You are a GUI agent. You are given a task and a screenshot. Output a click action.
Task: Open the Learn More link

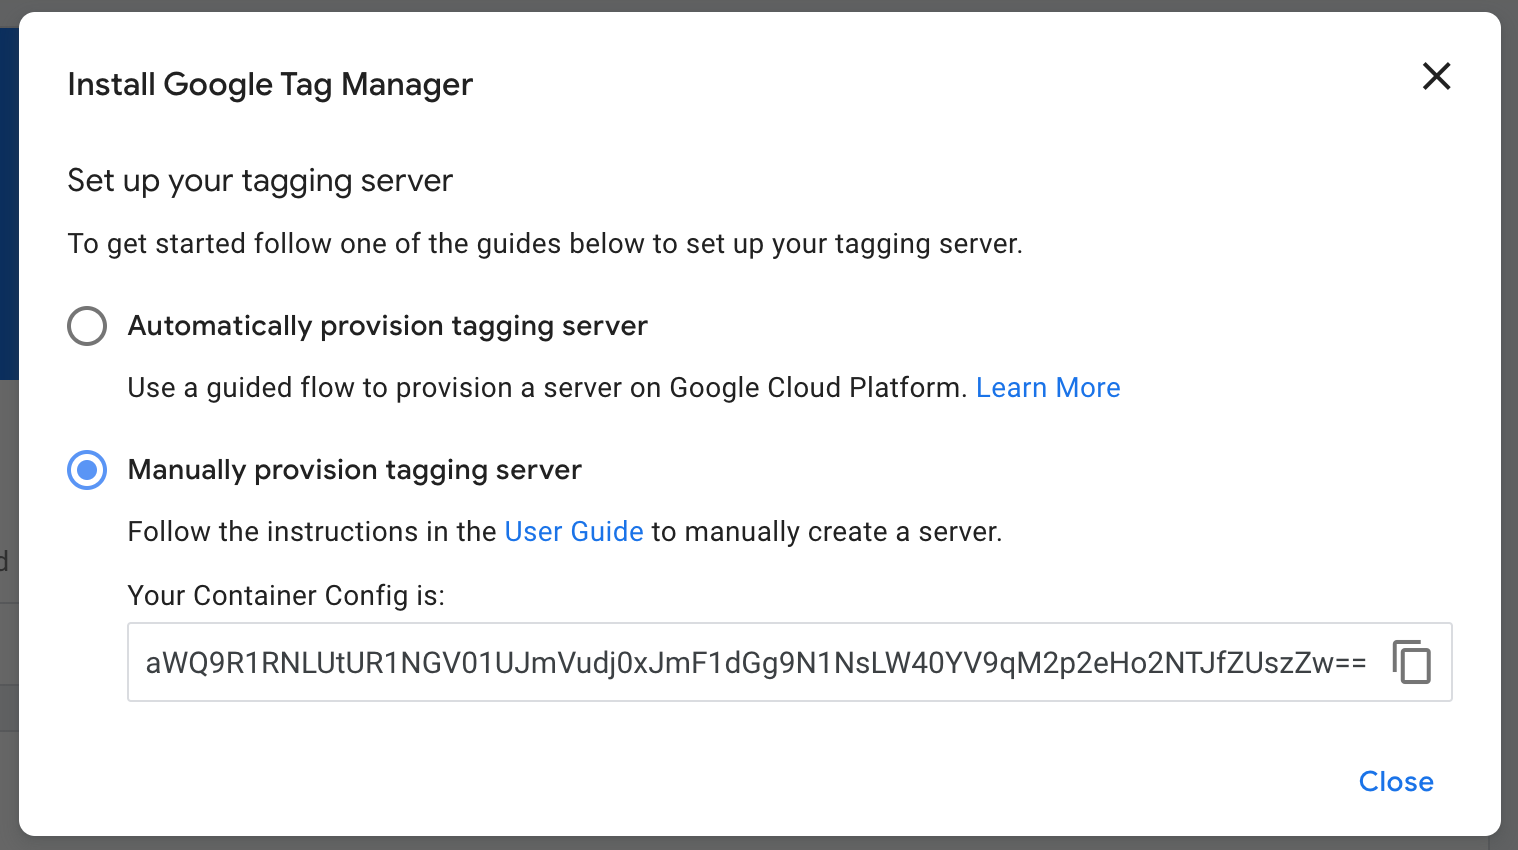1048,388
